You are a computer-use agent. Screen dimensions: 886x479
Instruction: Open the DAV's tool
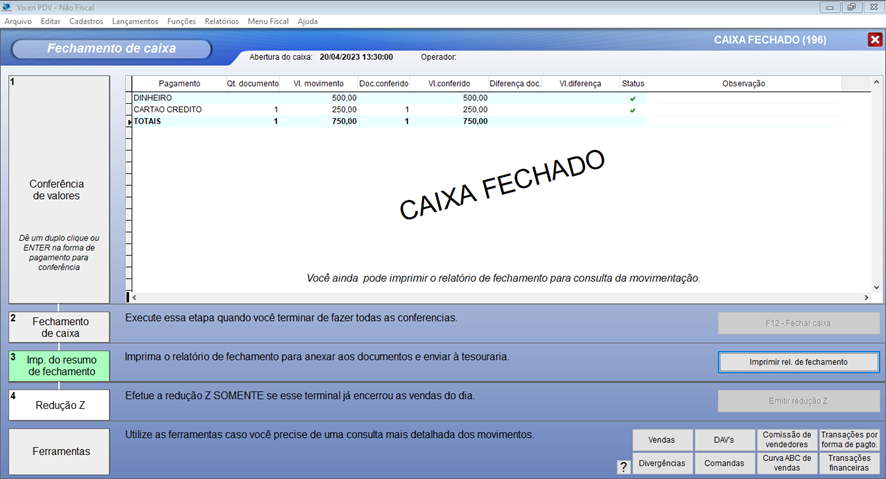[724, 440]
